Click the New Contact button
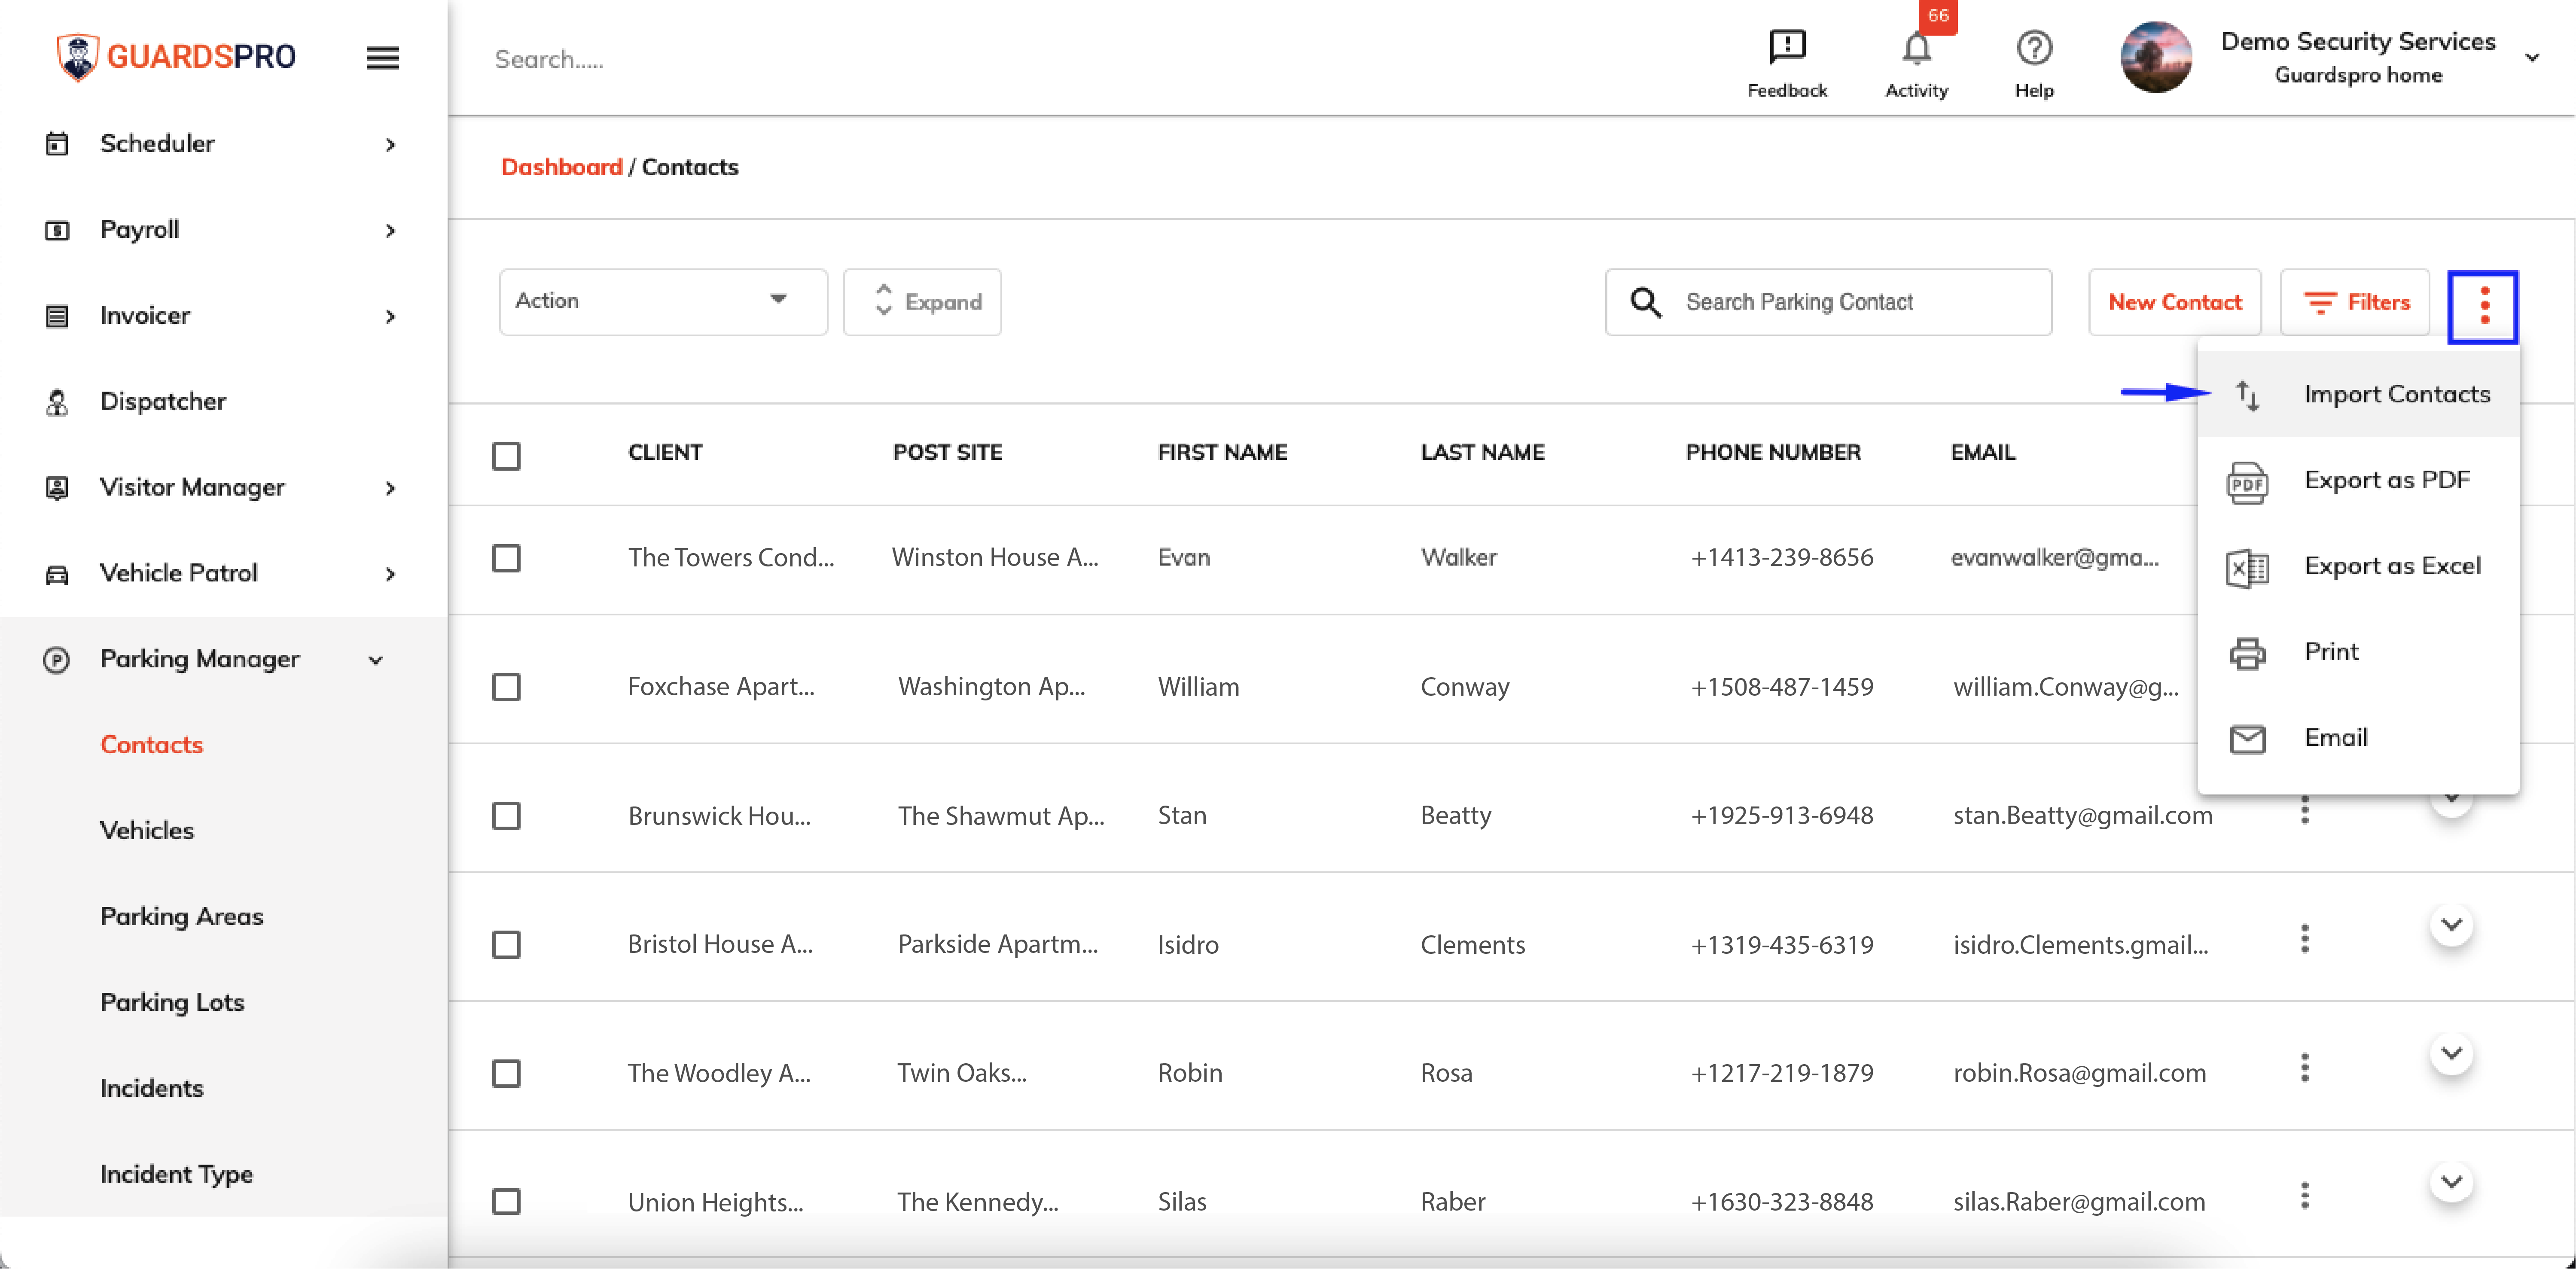 [x=2174, y=302]
